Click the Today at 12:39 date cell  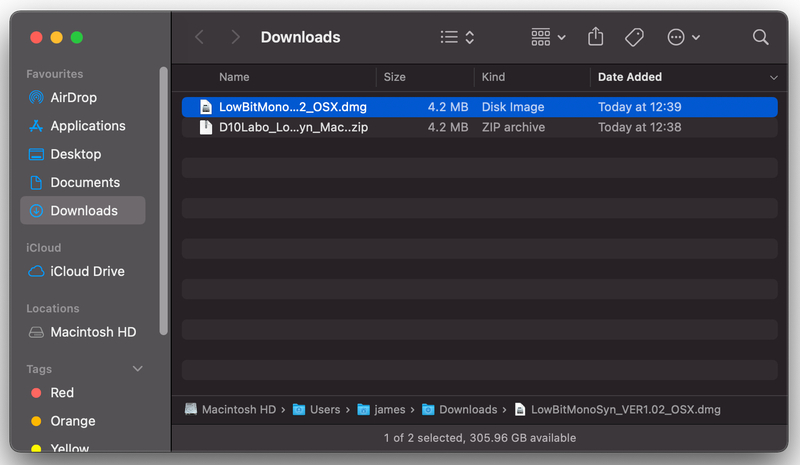click(x=639, y=107)
